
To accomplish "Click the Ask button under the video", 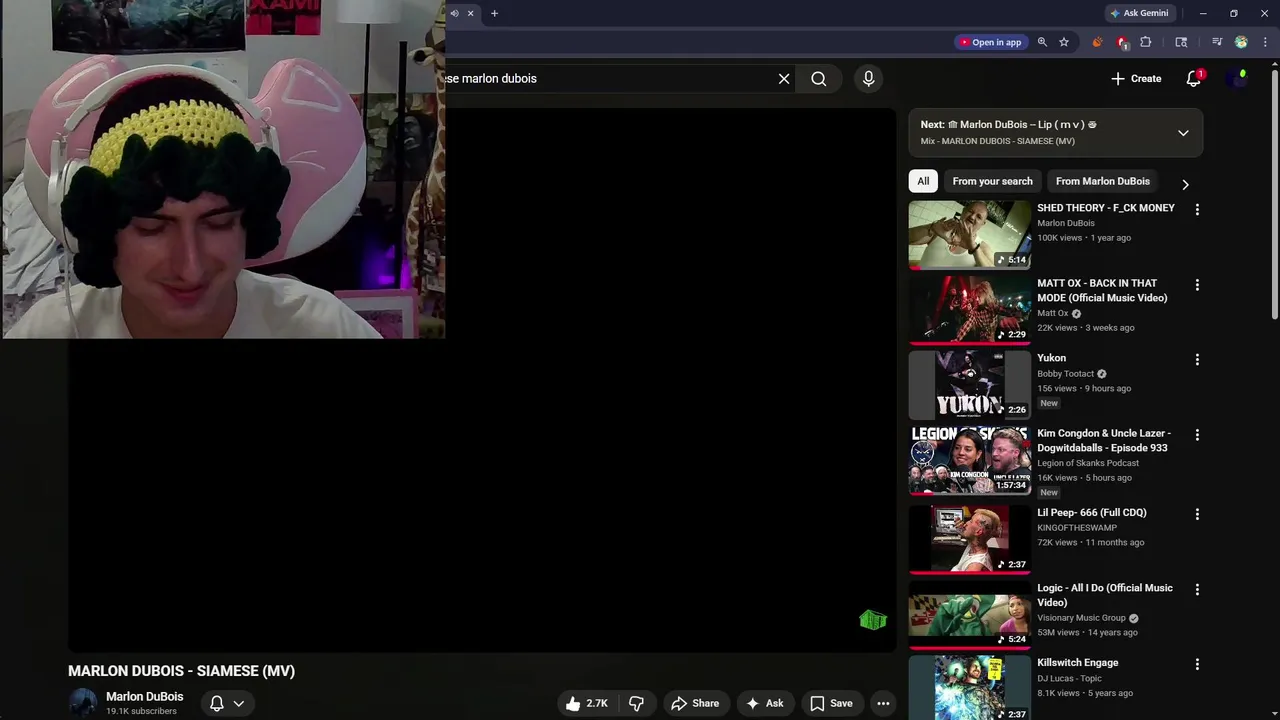I will 764,704.
